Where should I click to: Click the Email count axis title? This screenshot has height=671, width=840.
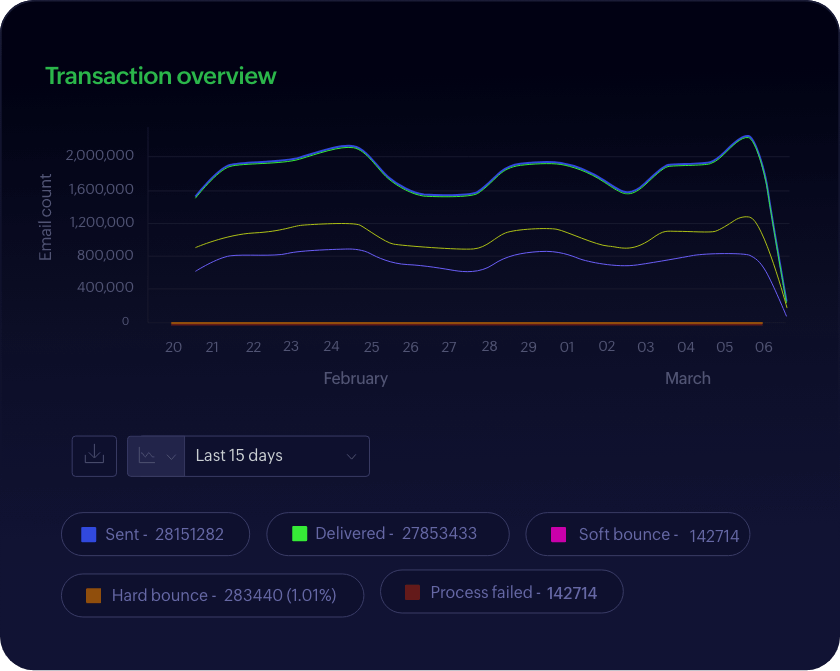tap(46, 217)
